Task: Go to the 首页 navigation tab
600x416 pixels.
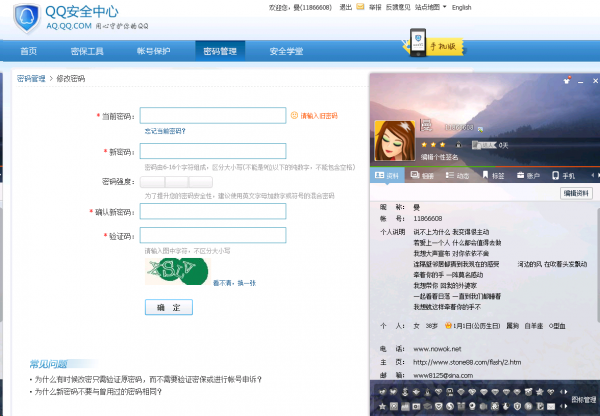Action: (29, 51)
